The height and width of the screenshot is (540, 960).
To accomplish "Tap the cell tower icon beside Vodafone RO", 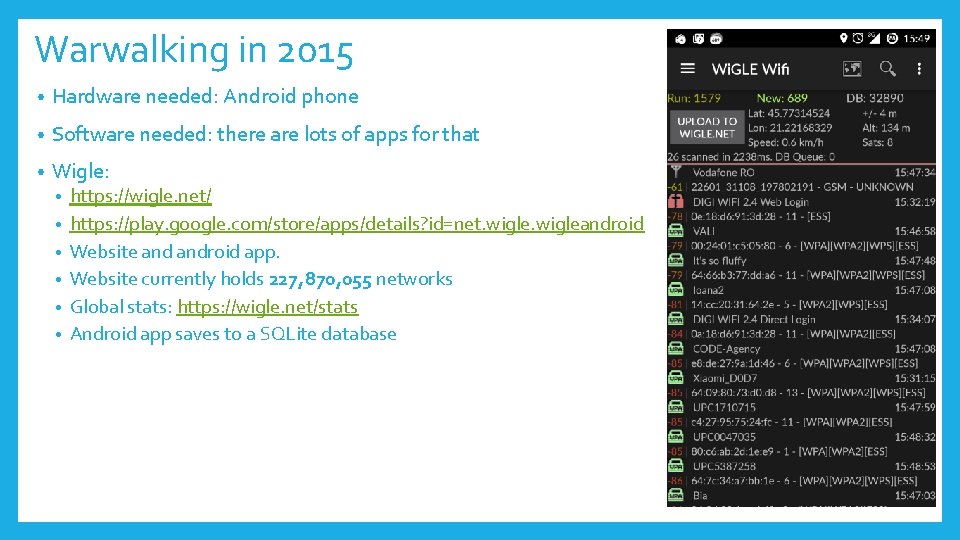I will pos(676,172).
